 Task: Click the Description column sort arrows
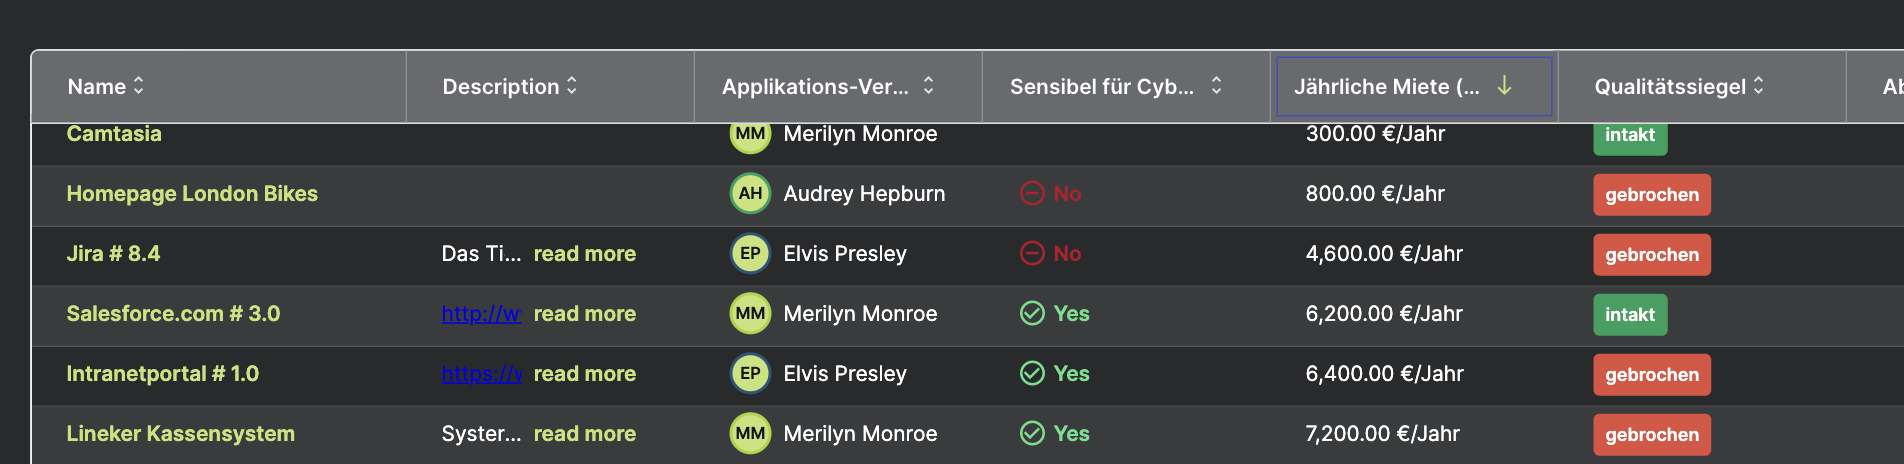(x=572, y=86)
